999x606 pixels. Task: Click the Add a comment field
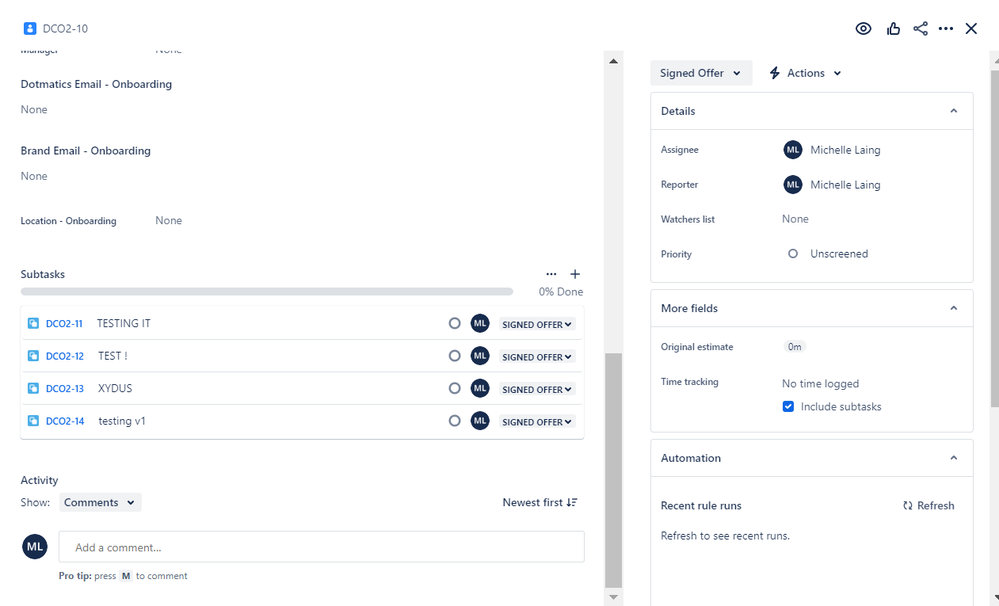click(322, 547)
